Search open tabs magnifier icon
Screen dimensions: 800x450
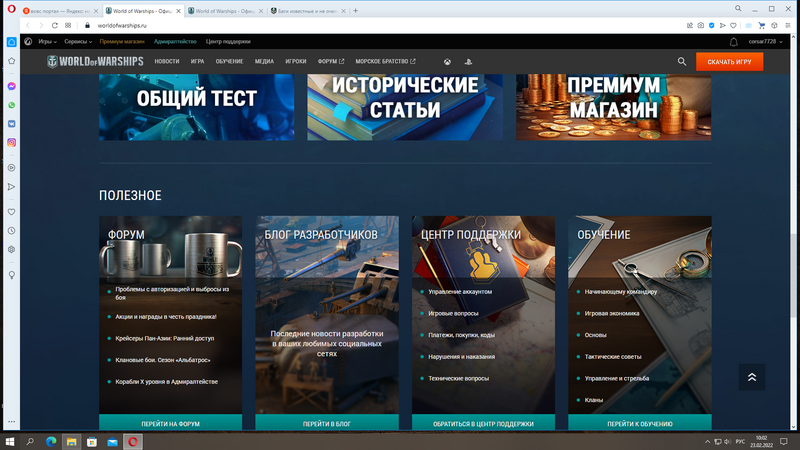click(x=738, y=9)
